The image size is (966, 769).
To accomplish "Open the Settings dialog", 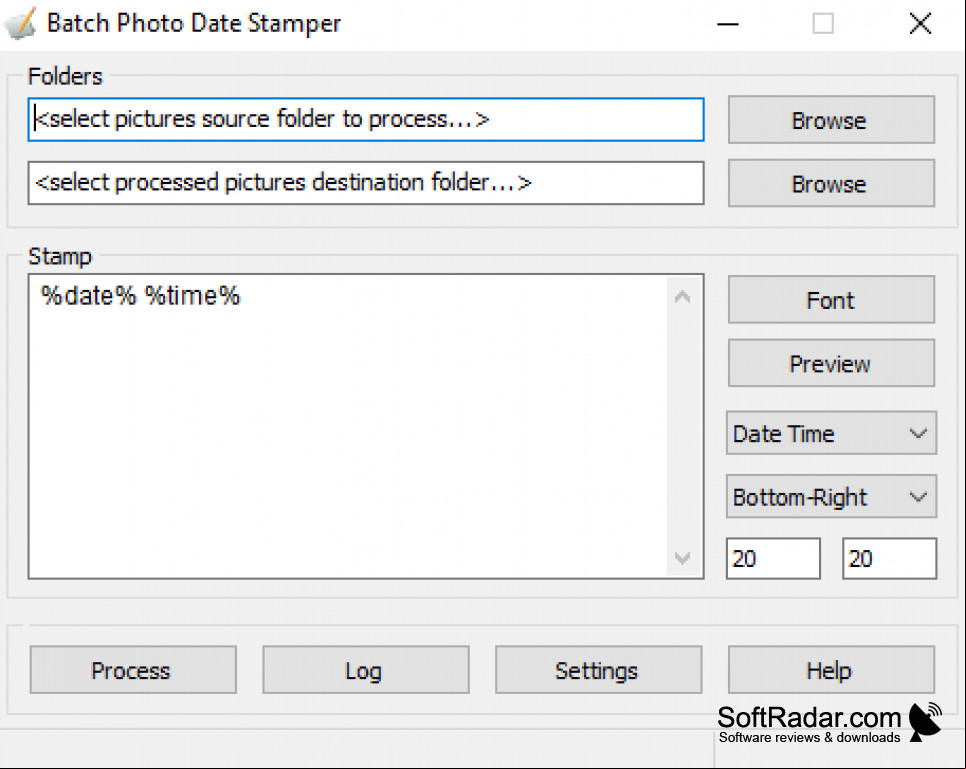I will tap(599, 670).
